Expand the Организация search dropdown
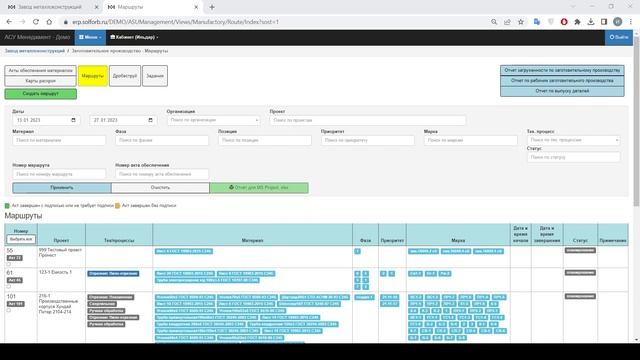 tap(213, 120)
